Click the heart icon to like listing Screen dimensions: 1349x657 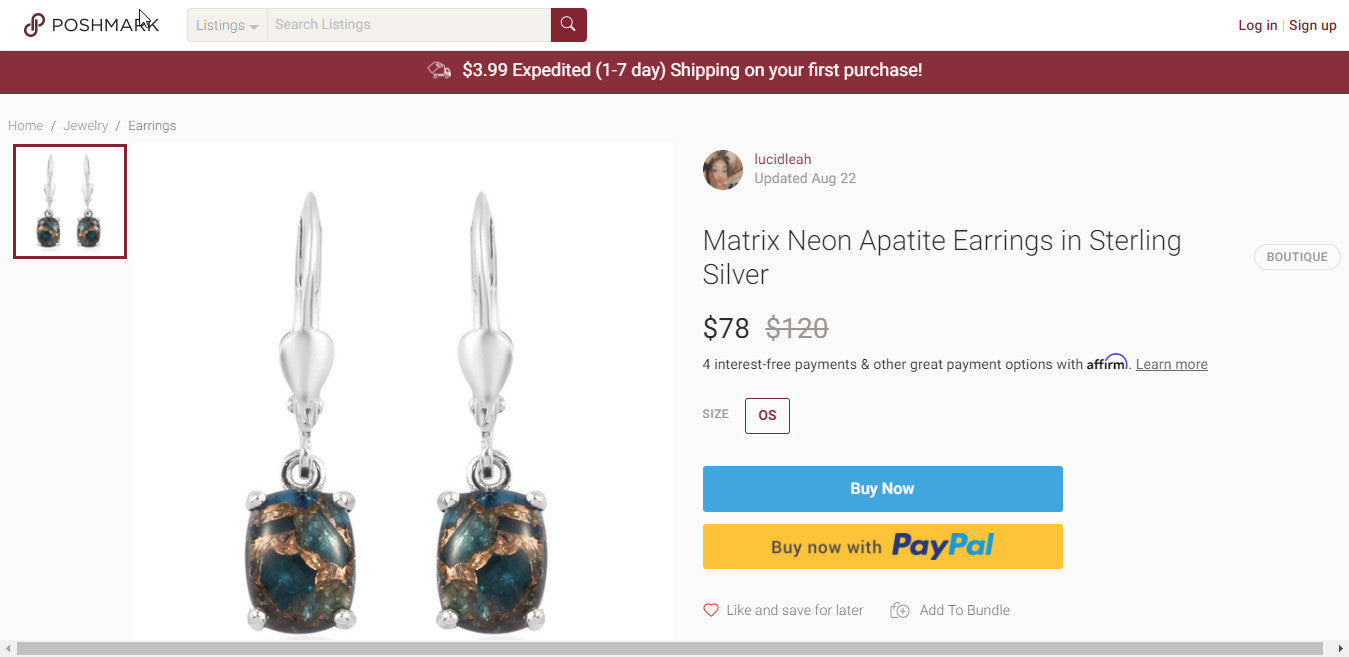711,610
